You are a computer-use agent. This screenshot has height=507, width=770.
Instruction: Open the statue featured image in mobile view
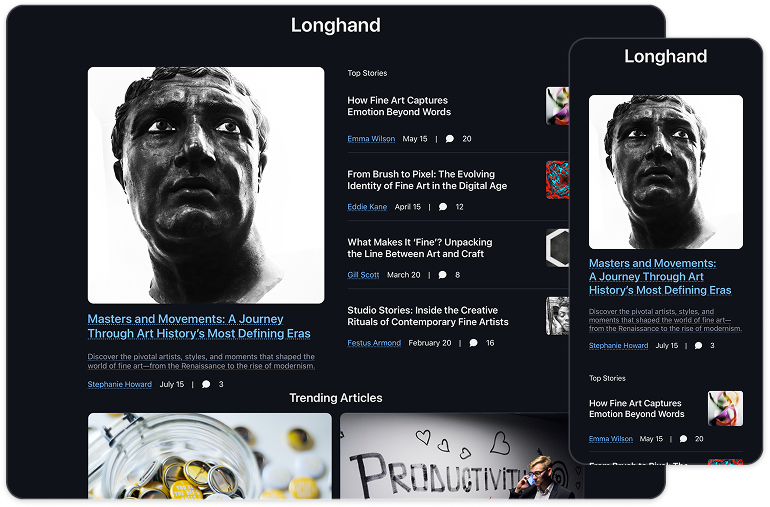pos(665,172)
